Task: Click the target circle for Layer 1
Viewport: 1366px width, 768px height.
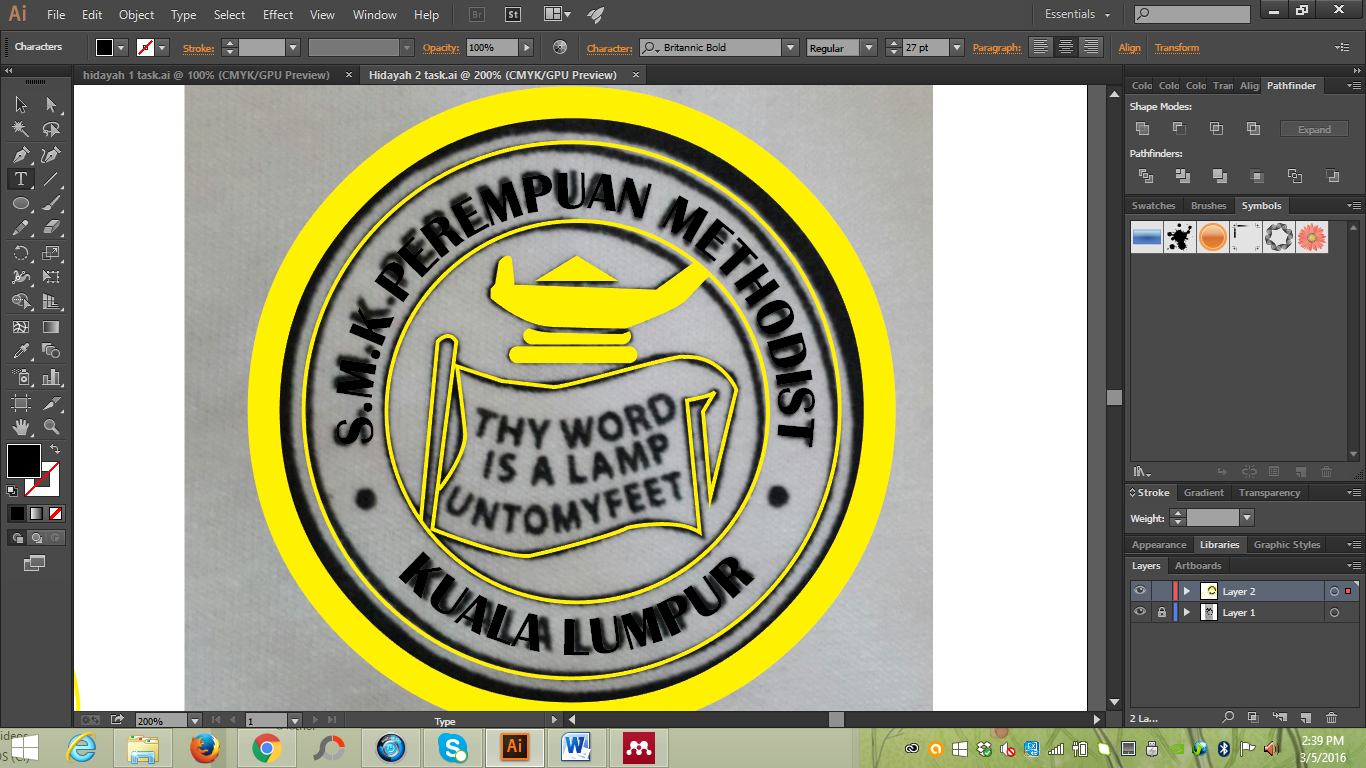Action: pyautogui.click(x=1334, y=612)
